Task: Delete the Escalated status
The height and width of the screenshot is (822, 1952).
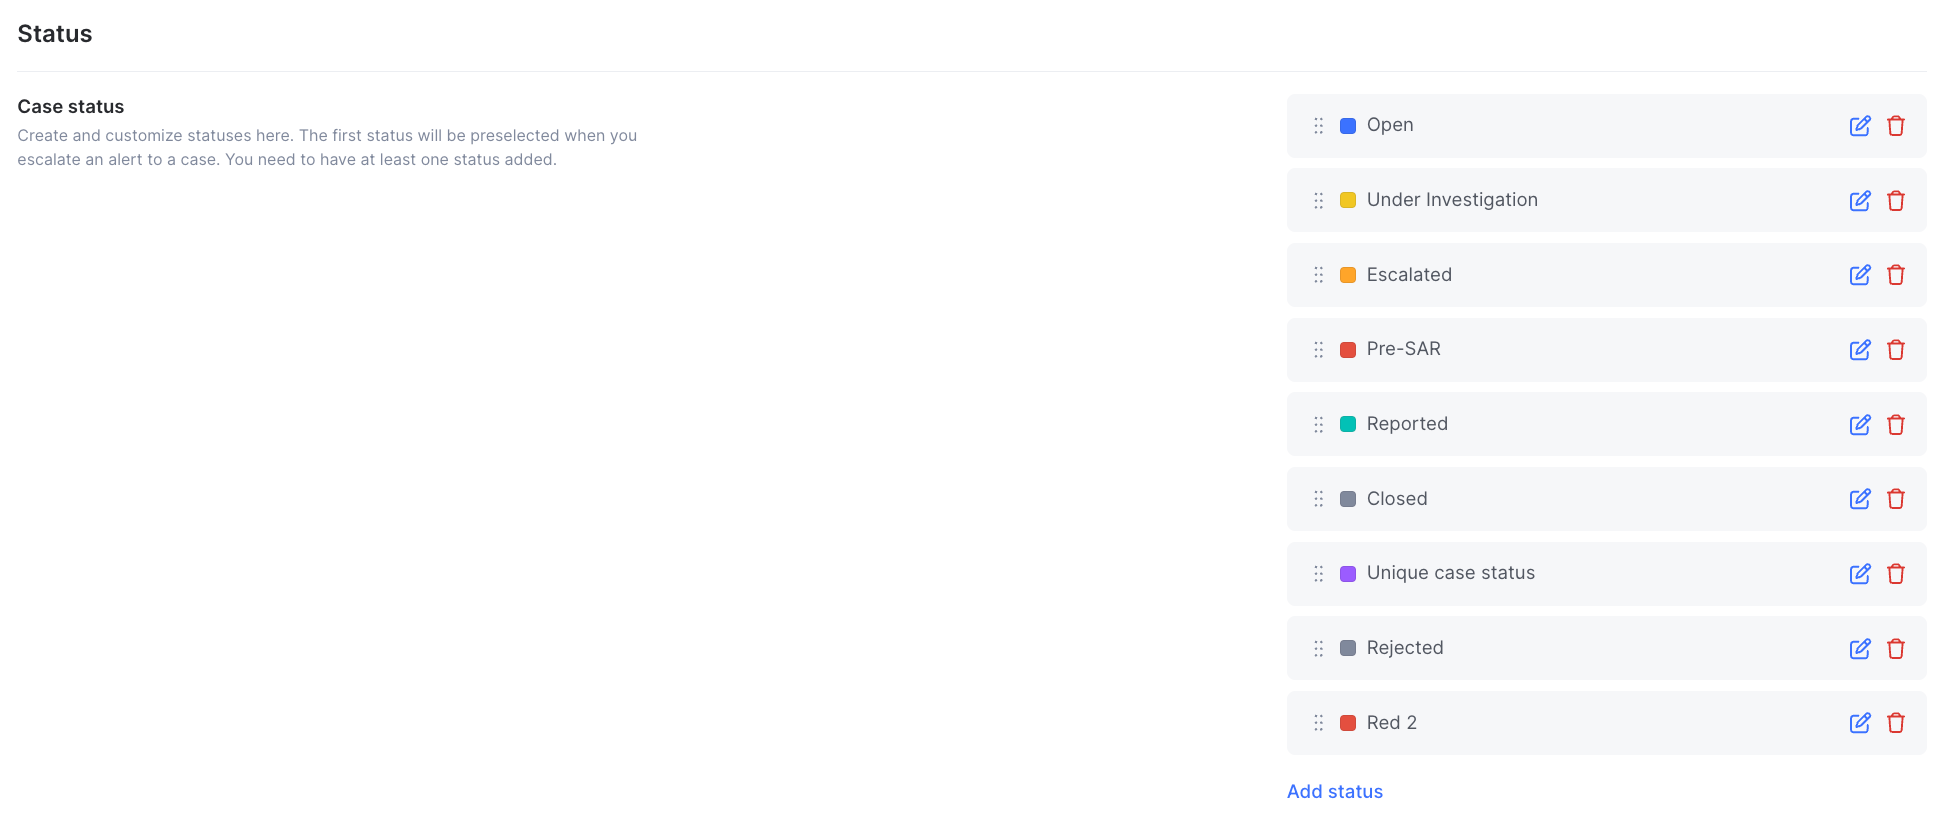Action: click(1896, 275)
